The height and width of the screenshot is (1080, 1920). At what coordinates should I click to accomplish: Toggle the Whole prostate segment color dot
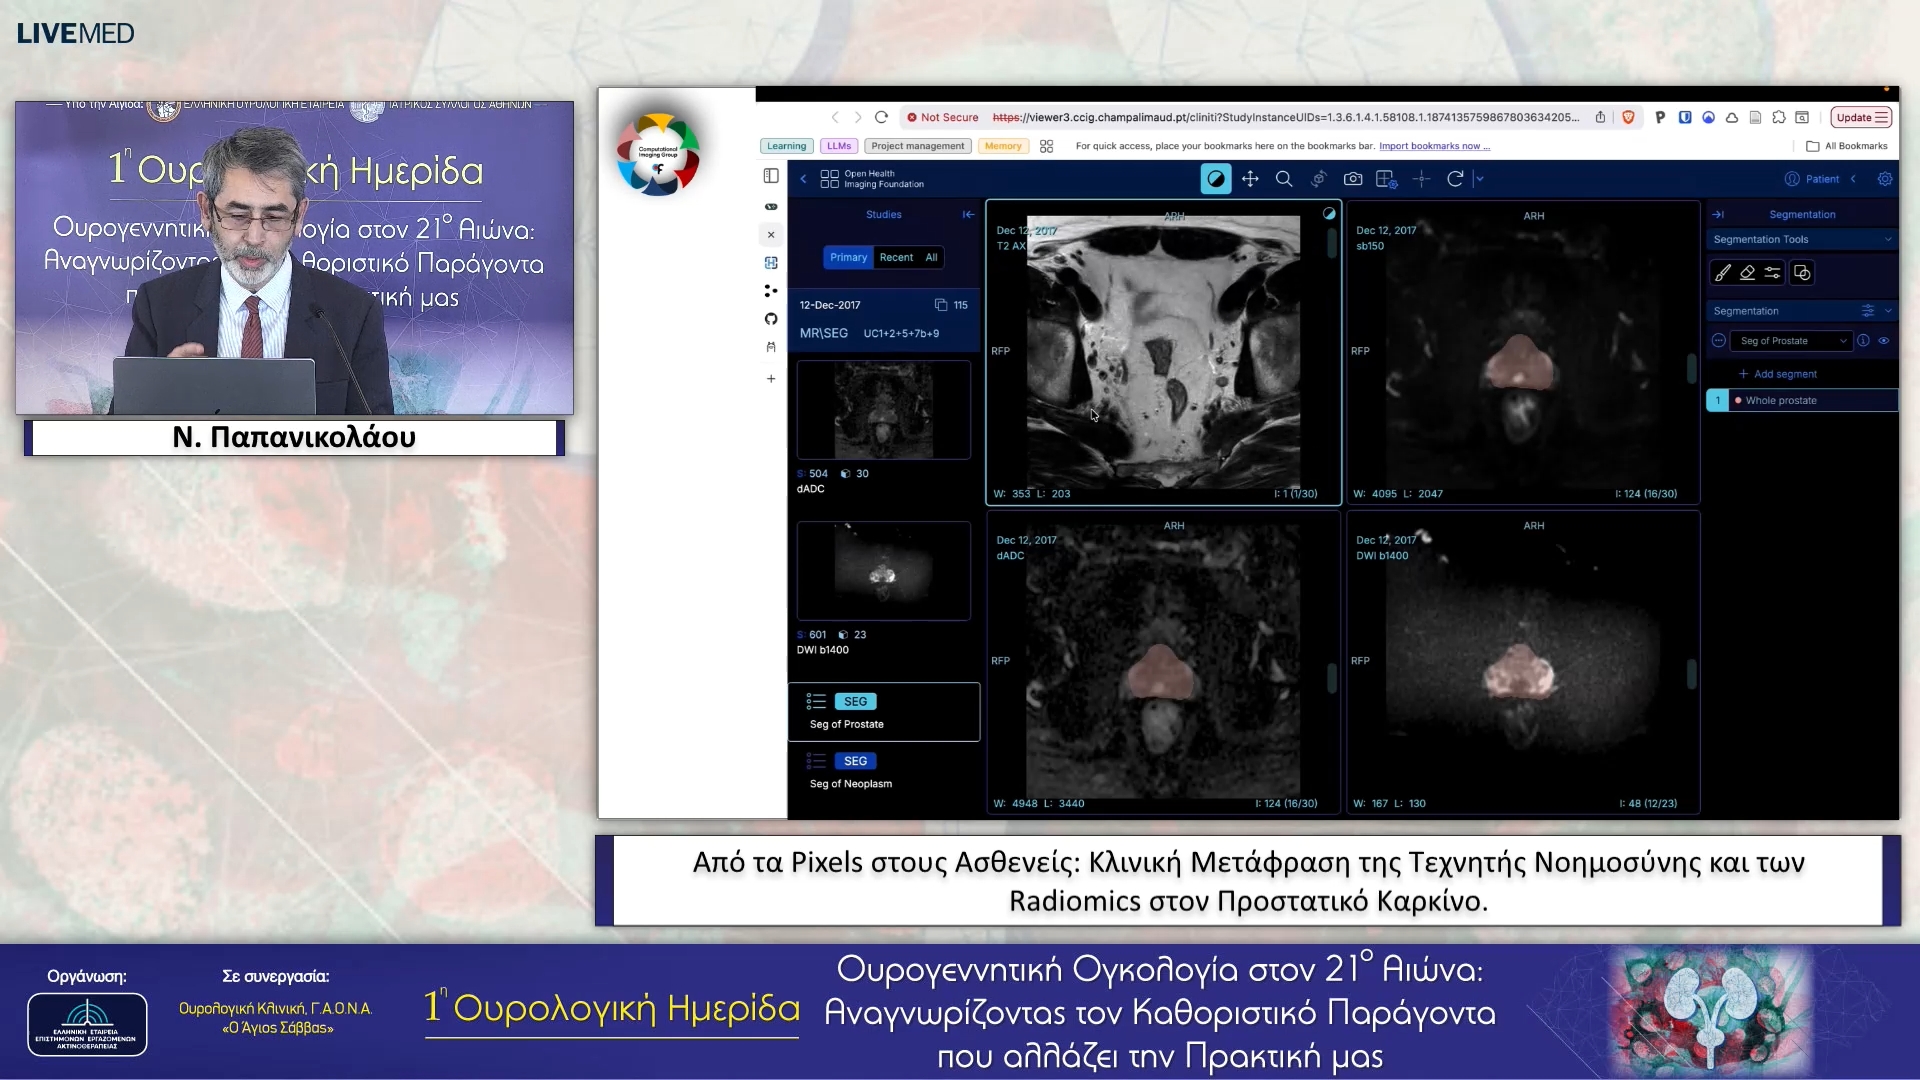coord(1738,401)
